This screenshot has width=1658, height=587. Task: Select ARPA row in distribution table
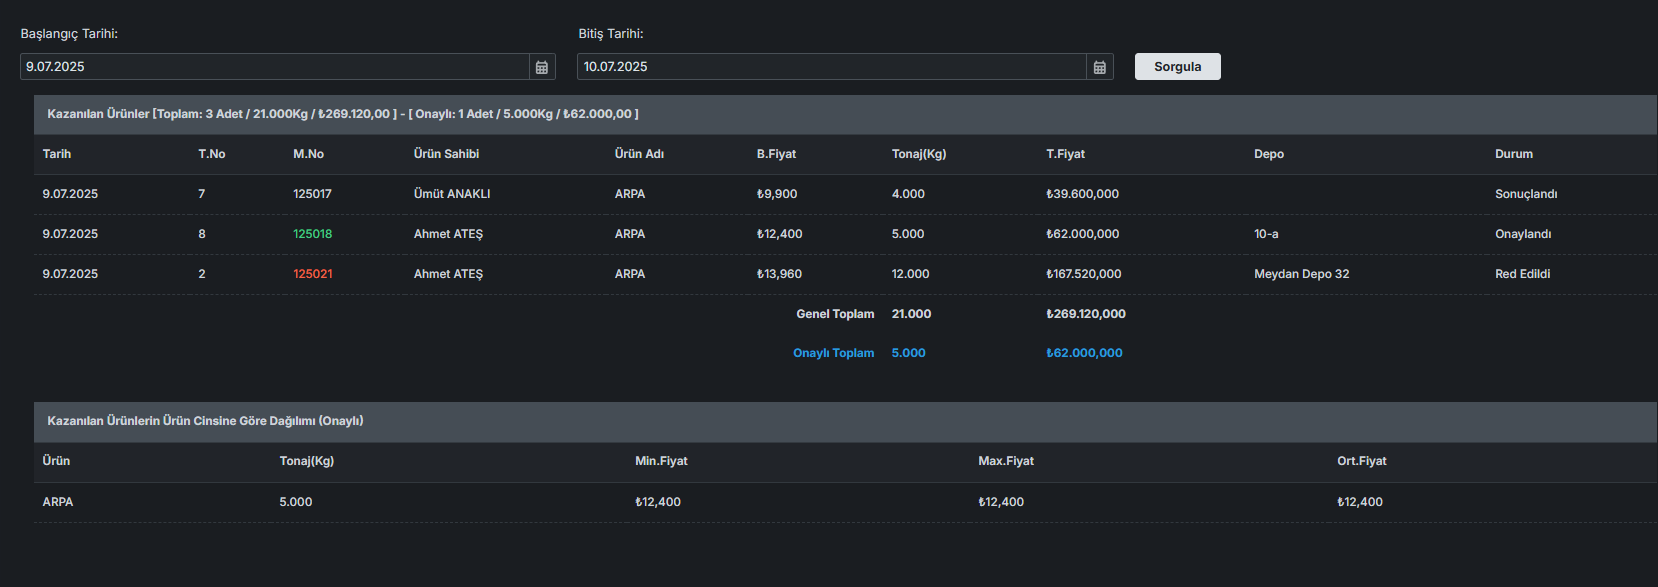point(58,502)
